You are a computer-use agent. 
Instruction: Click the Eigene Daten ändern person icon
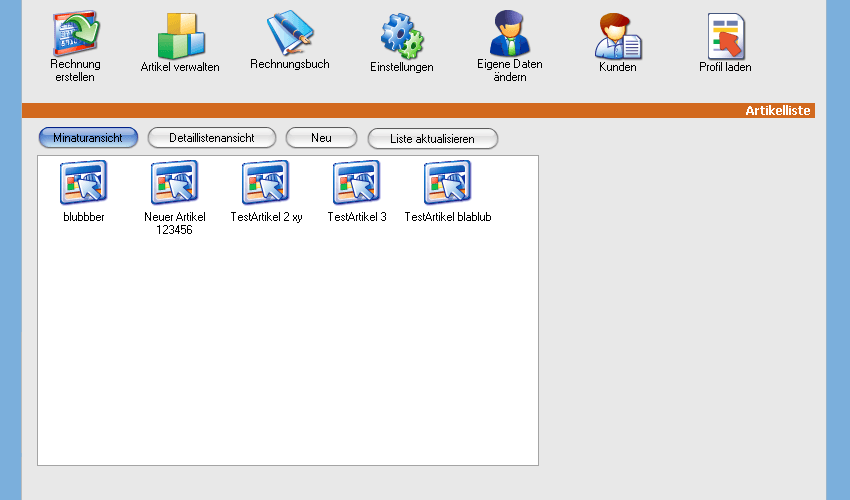510,33
